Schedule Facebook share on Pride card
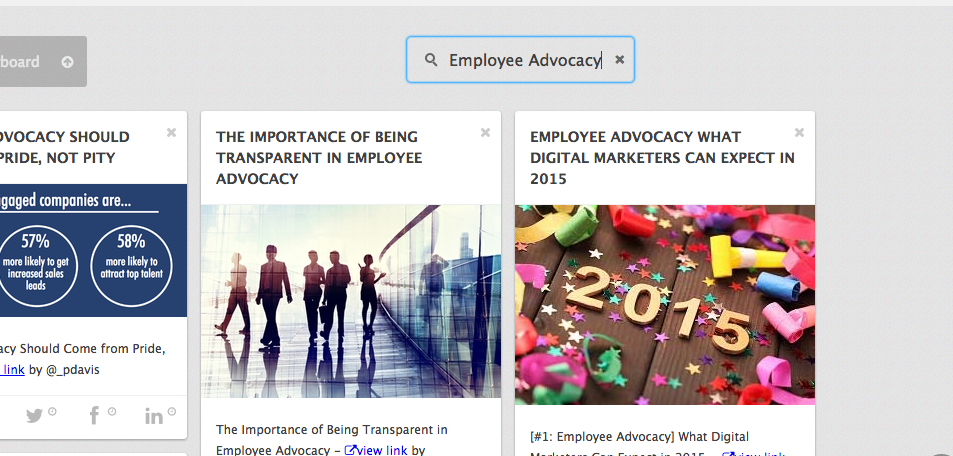 point(102,415)
